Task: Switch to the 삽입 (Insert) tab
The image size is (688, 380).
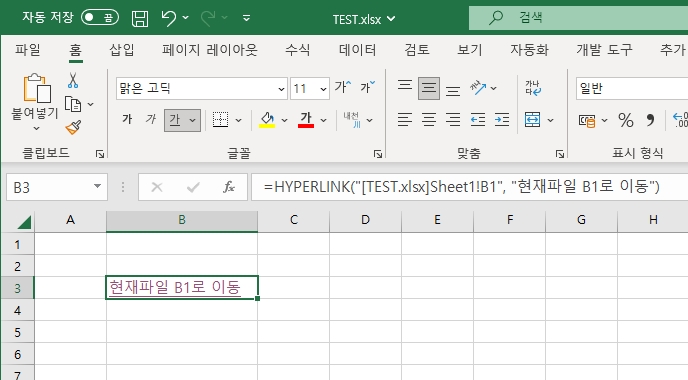Action: click(122, 50)
